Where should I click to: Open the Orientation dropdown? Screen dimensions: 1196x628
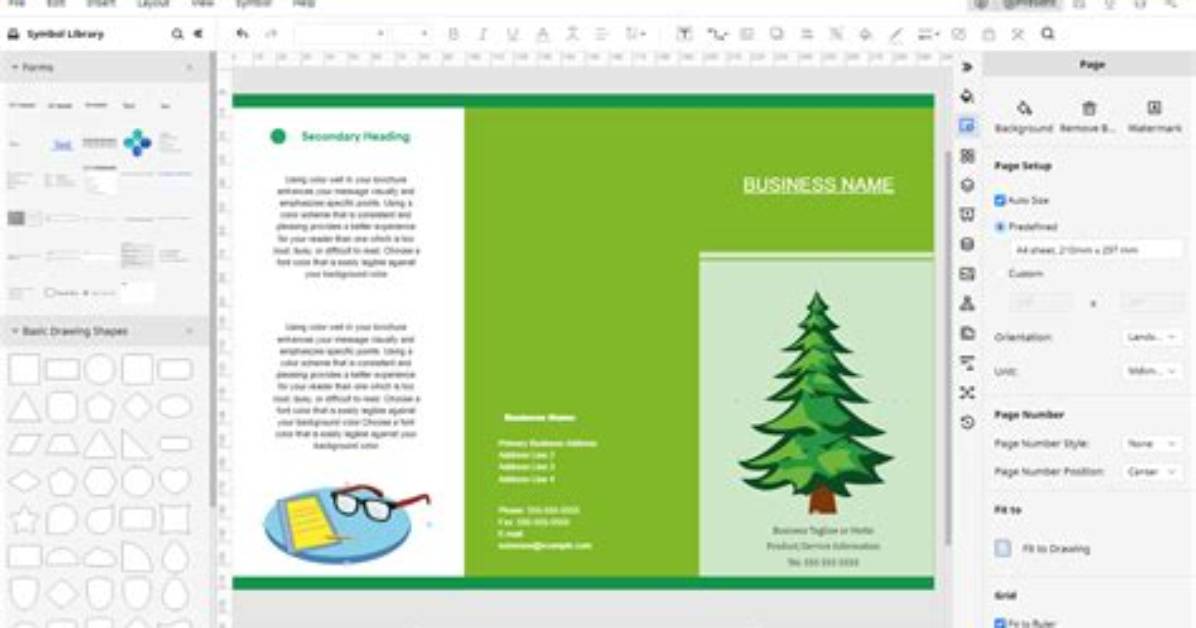(1153, 337)
